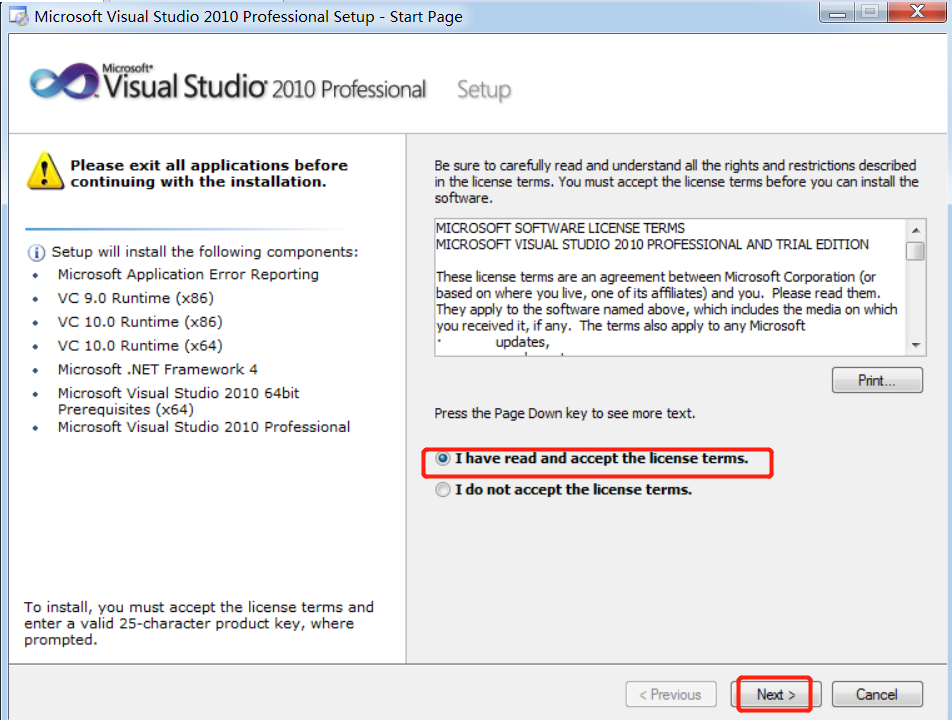952x720 pixels.
Task: Click the Microsoft Application Error Reporting entry
Action: tap(188, 274)
